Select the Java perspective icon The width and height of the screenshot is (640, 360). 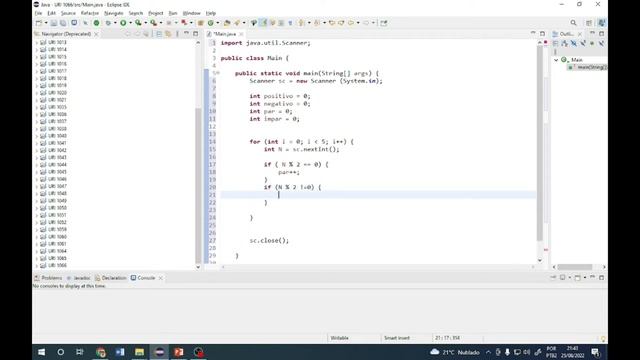[602, 23]
